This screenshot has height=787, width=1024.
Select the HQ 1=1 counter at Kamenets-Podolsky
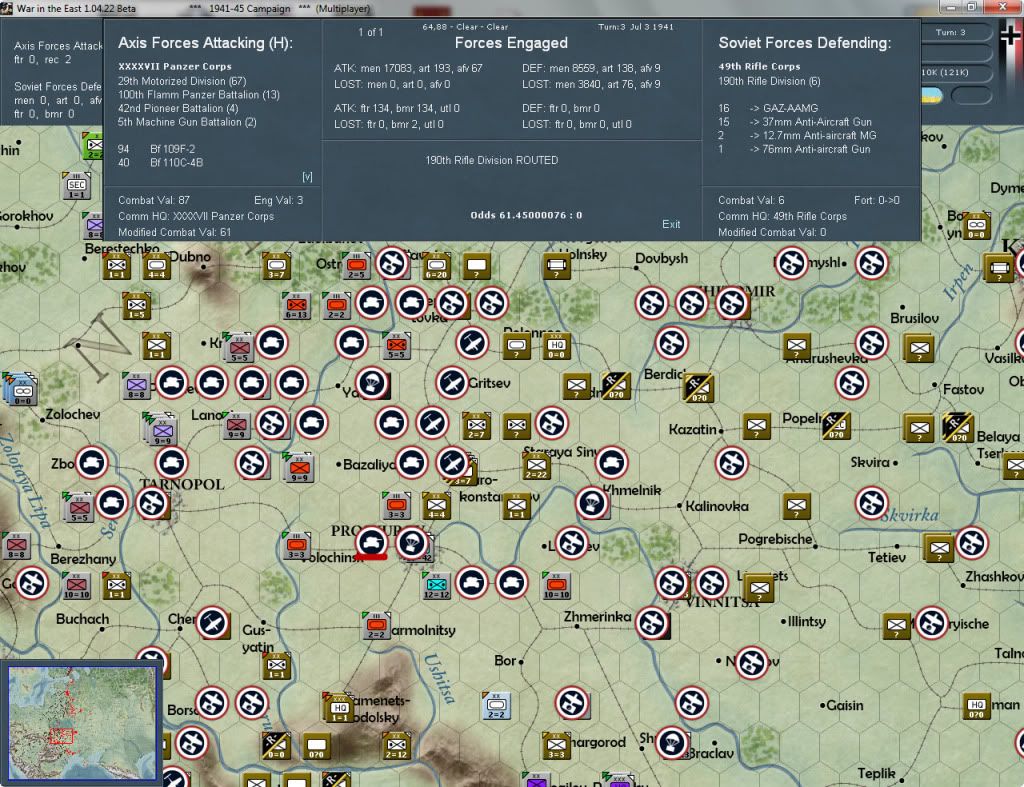339,708
